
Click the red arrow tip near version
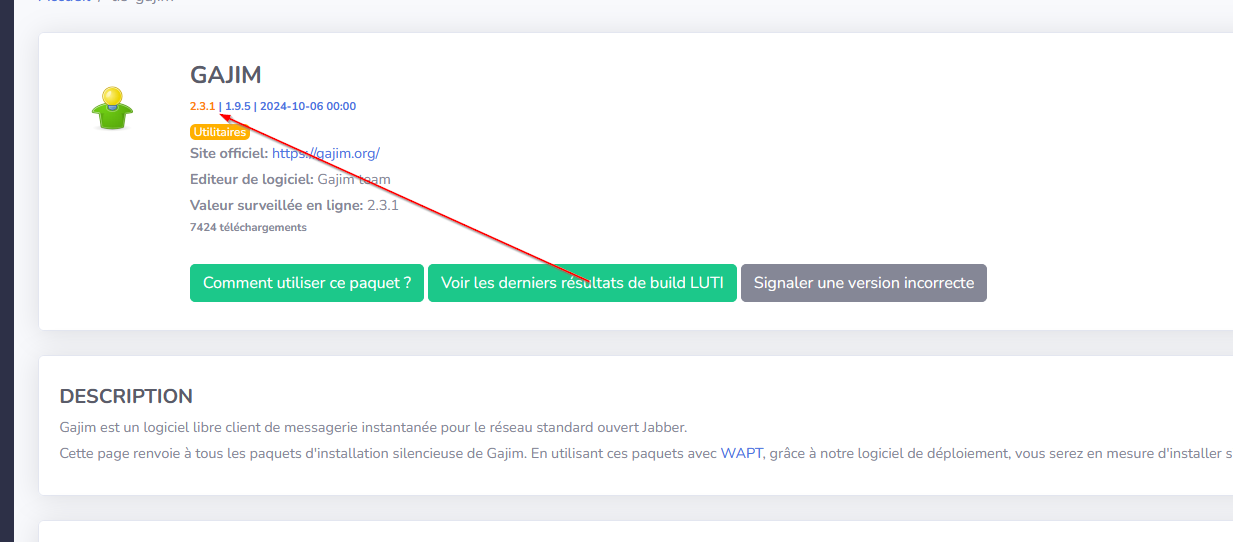[221, 116]
